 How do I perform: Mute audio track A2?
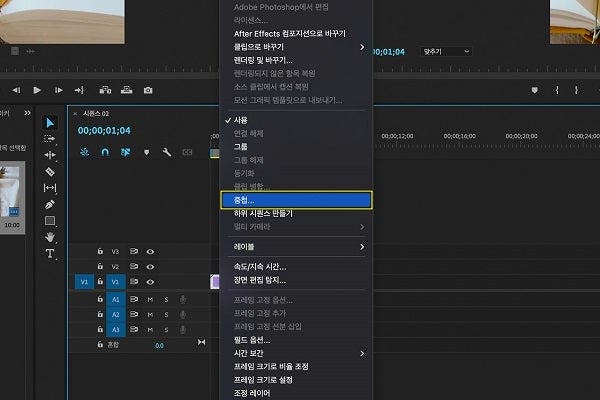[150, 315]
